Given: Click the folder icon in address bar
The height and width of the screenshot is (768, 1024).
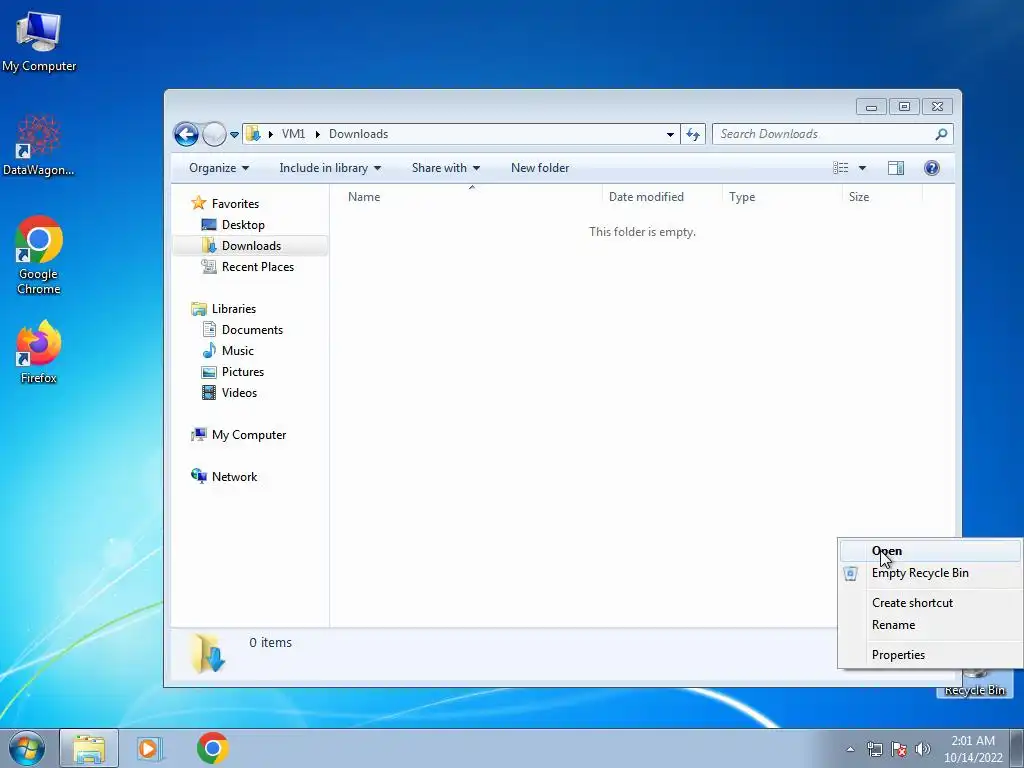Looking at the screenshot, I should (253, 134).
